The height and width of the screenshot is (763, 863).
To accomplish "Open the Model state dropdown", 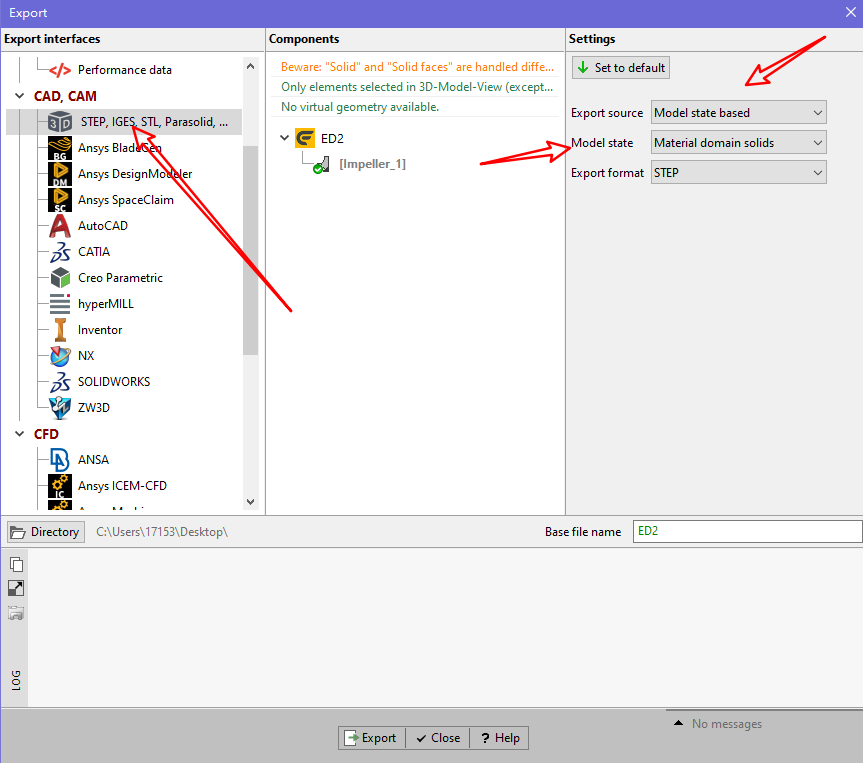I will [739, 143].
